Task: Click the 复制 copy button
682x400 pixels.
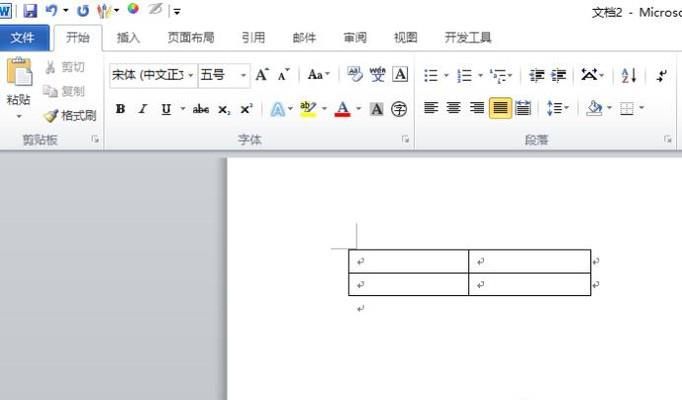Action: pyautogui.click(x=64, y=91)
